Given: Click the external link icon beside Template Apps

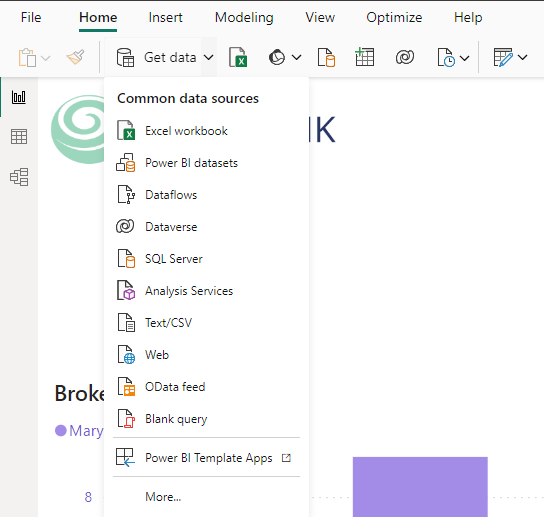Looking at the screenshot, I should 286,458.
